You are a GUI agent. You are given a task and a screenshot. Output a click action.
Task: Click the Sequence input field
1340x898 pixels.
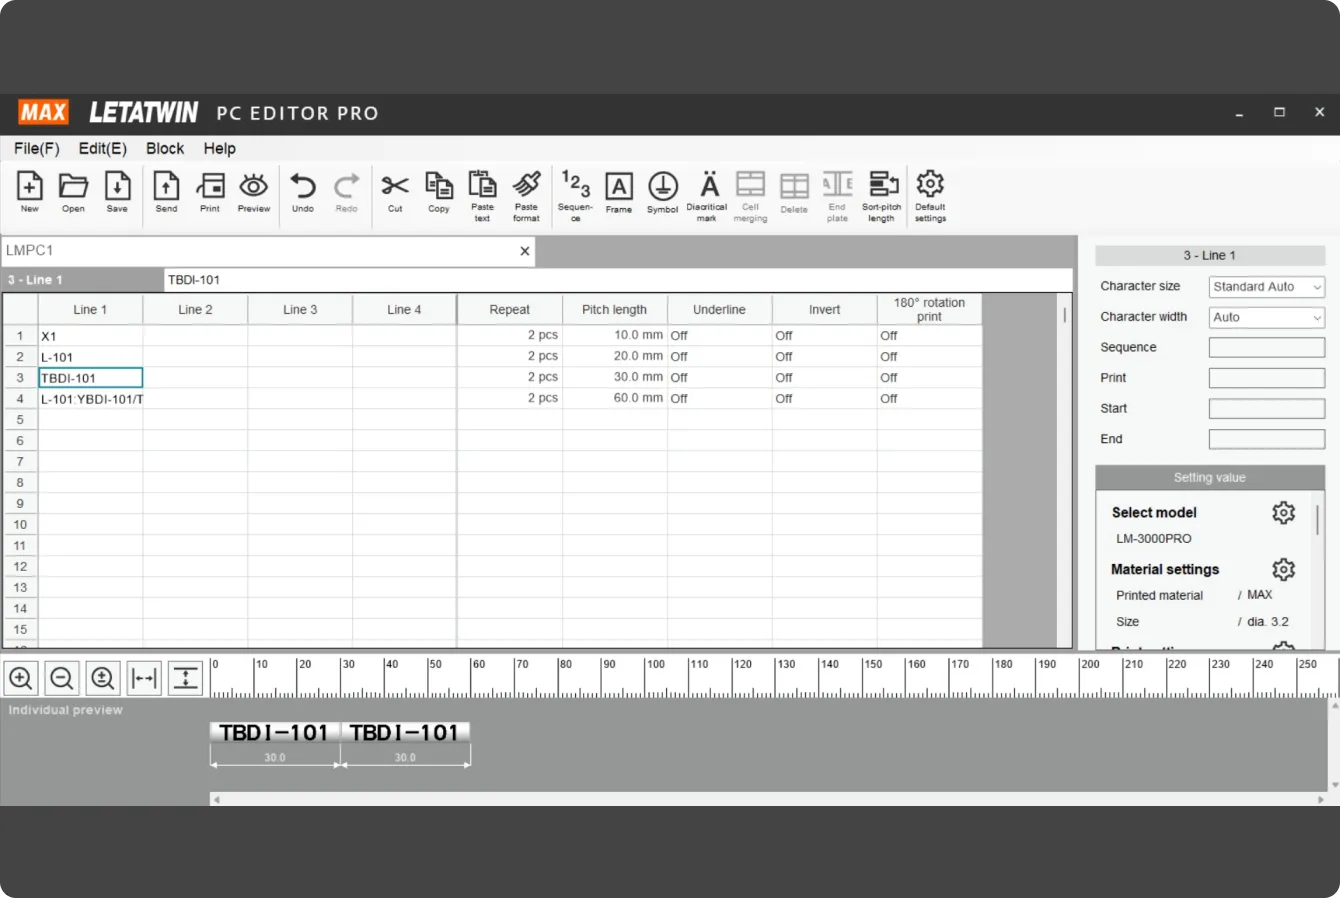click(x=1267, y=348)
